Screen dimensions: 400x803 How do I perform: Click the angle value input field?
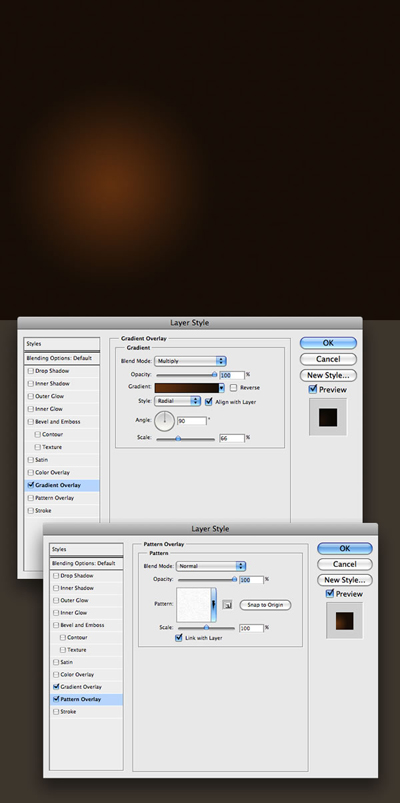click(192, 420)
